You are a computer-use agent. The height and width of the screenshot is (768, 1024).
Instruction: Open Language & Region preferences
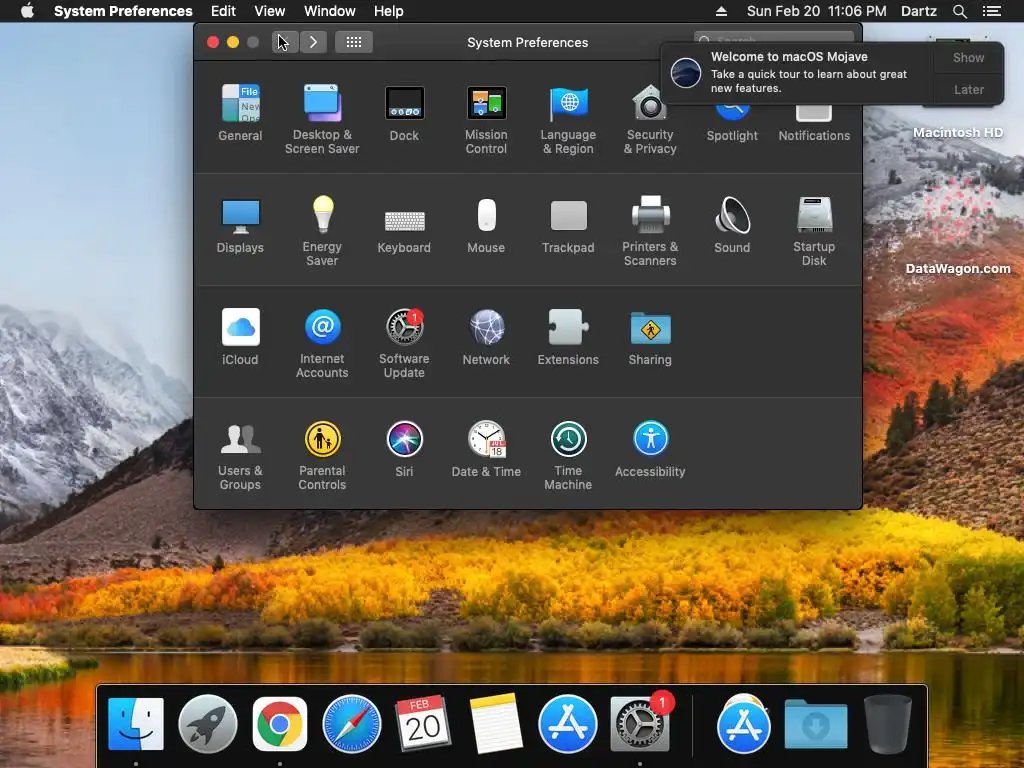pos(568,118)
